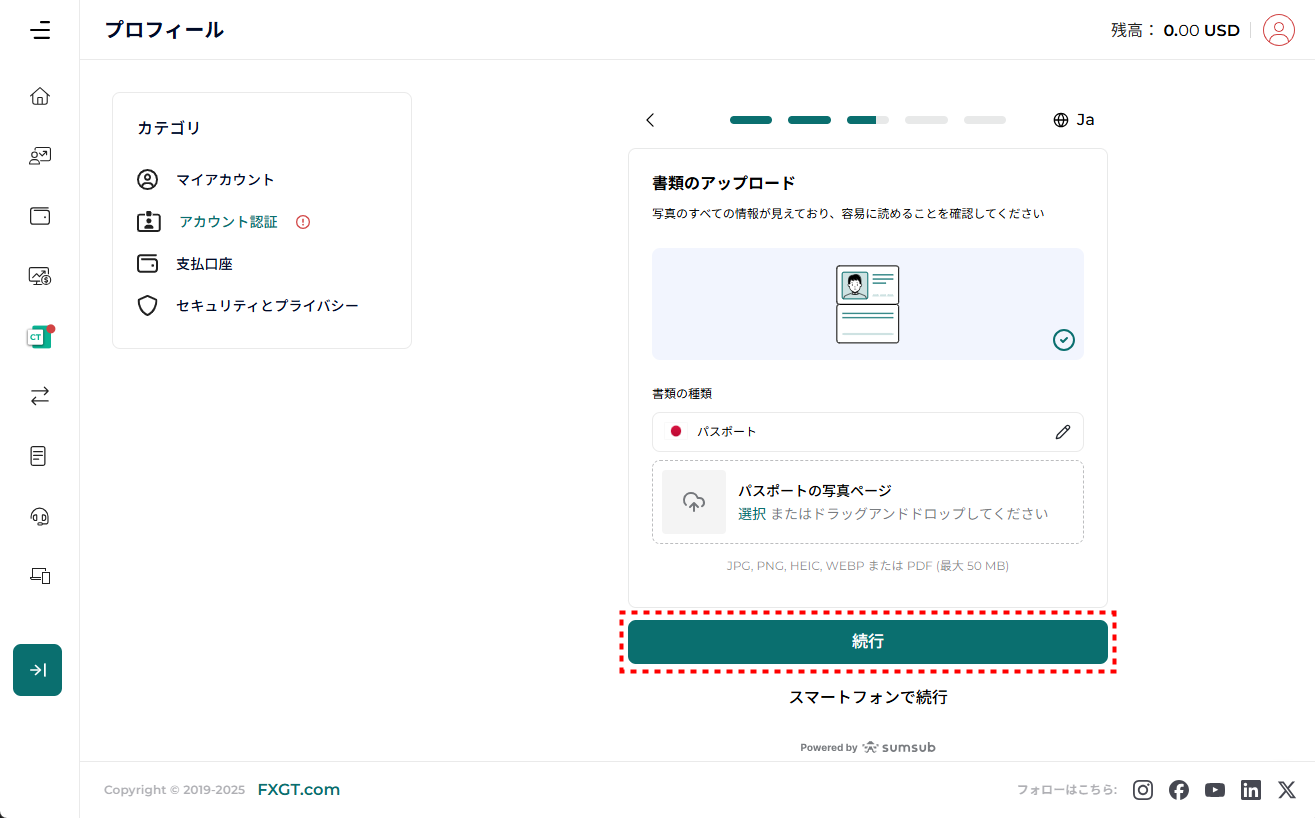Expand sidebar with the arrow button
Image resolution: width=1315 pixels, height=818 pixels.
tap(38, 670)
